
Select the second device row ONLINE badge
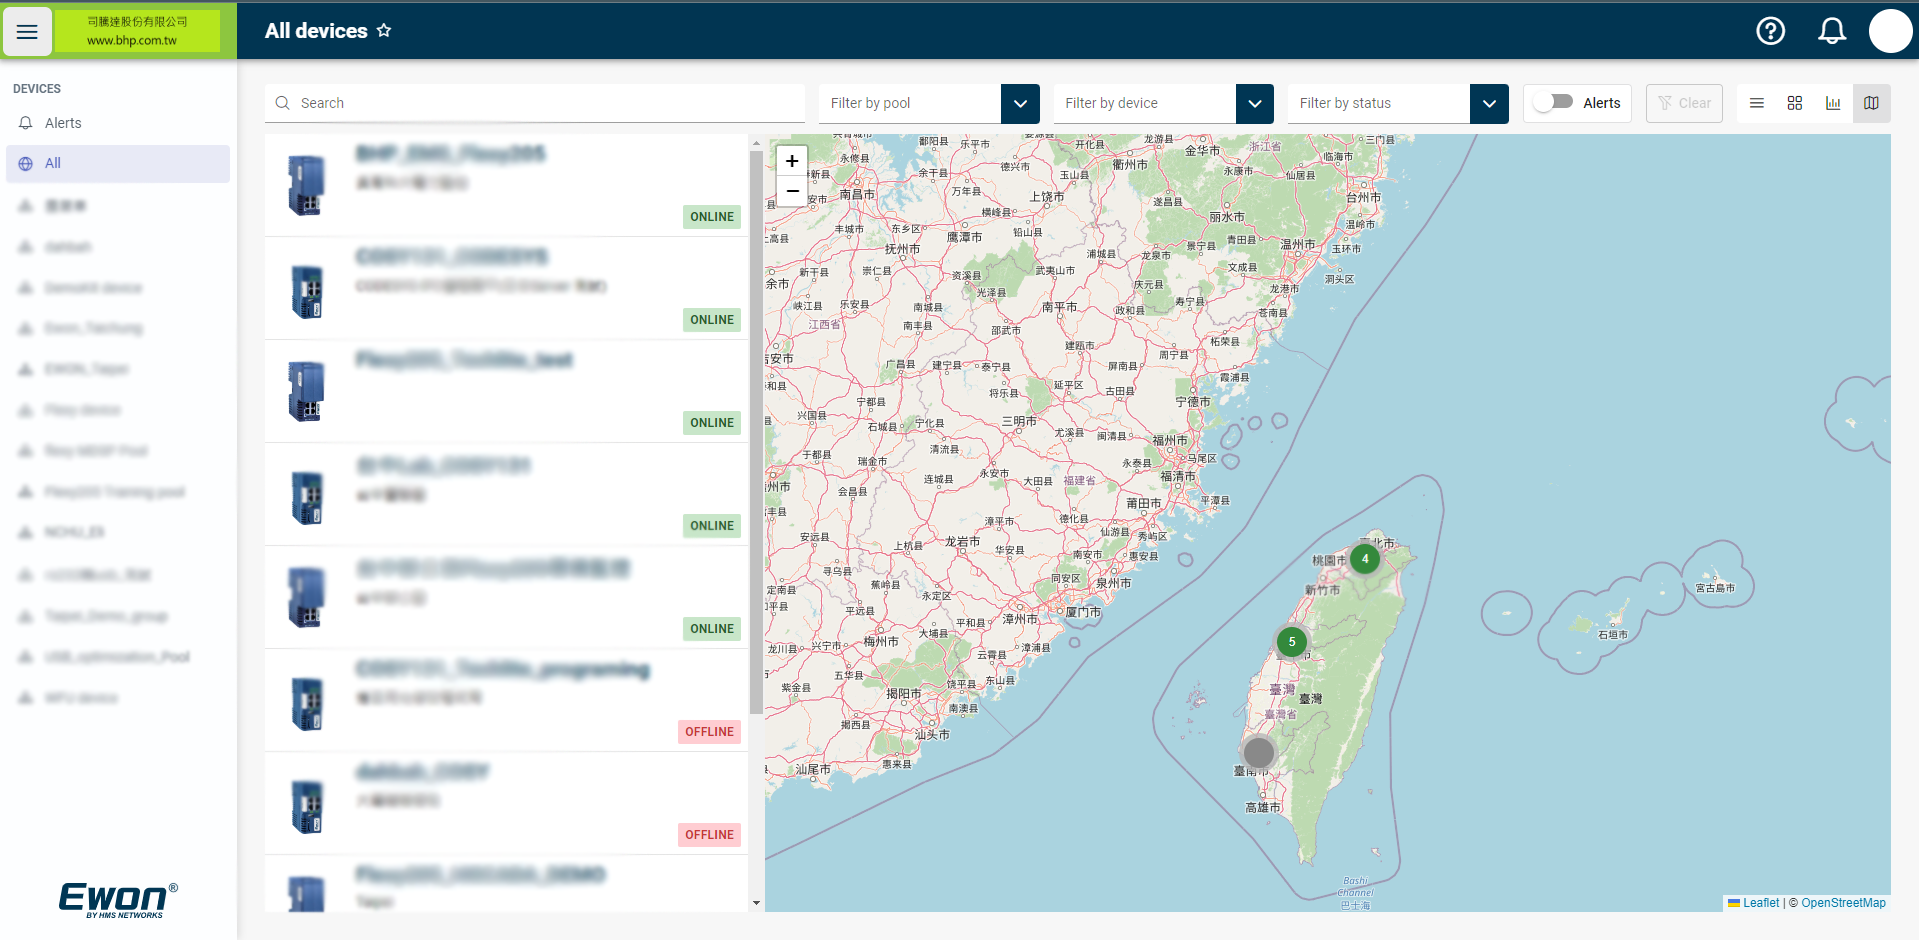(x=712, y=320)
